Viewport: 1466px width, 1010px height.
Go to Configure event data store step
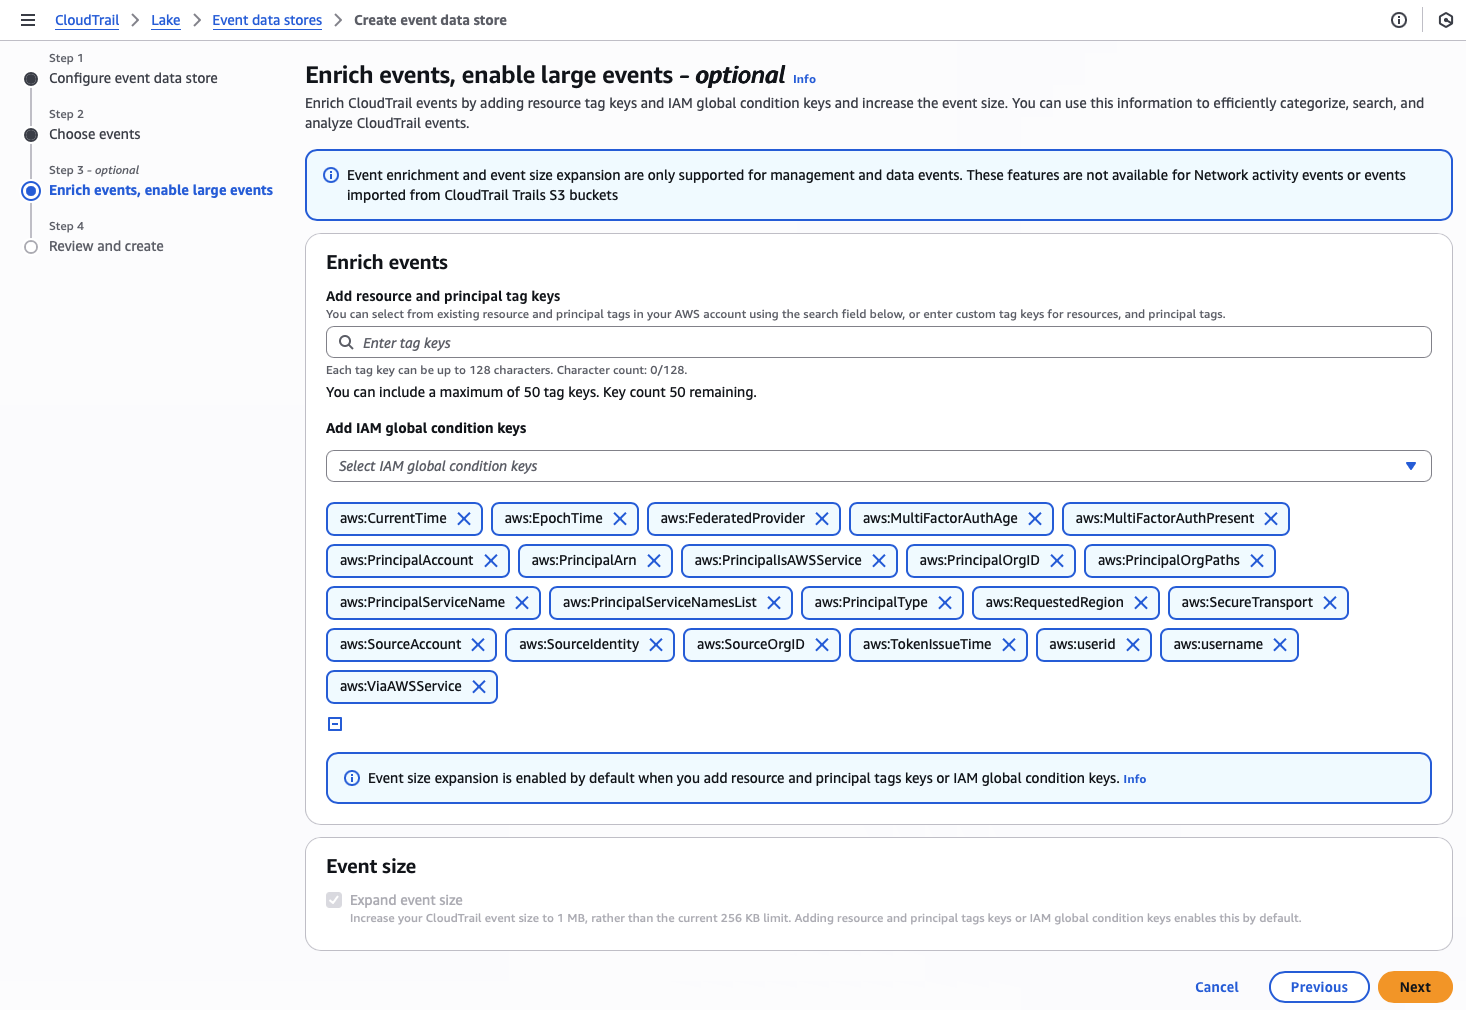tap(133, 78)
